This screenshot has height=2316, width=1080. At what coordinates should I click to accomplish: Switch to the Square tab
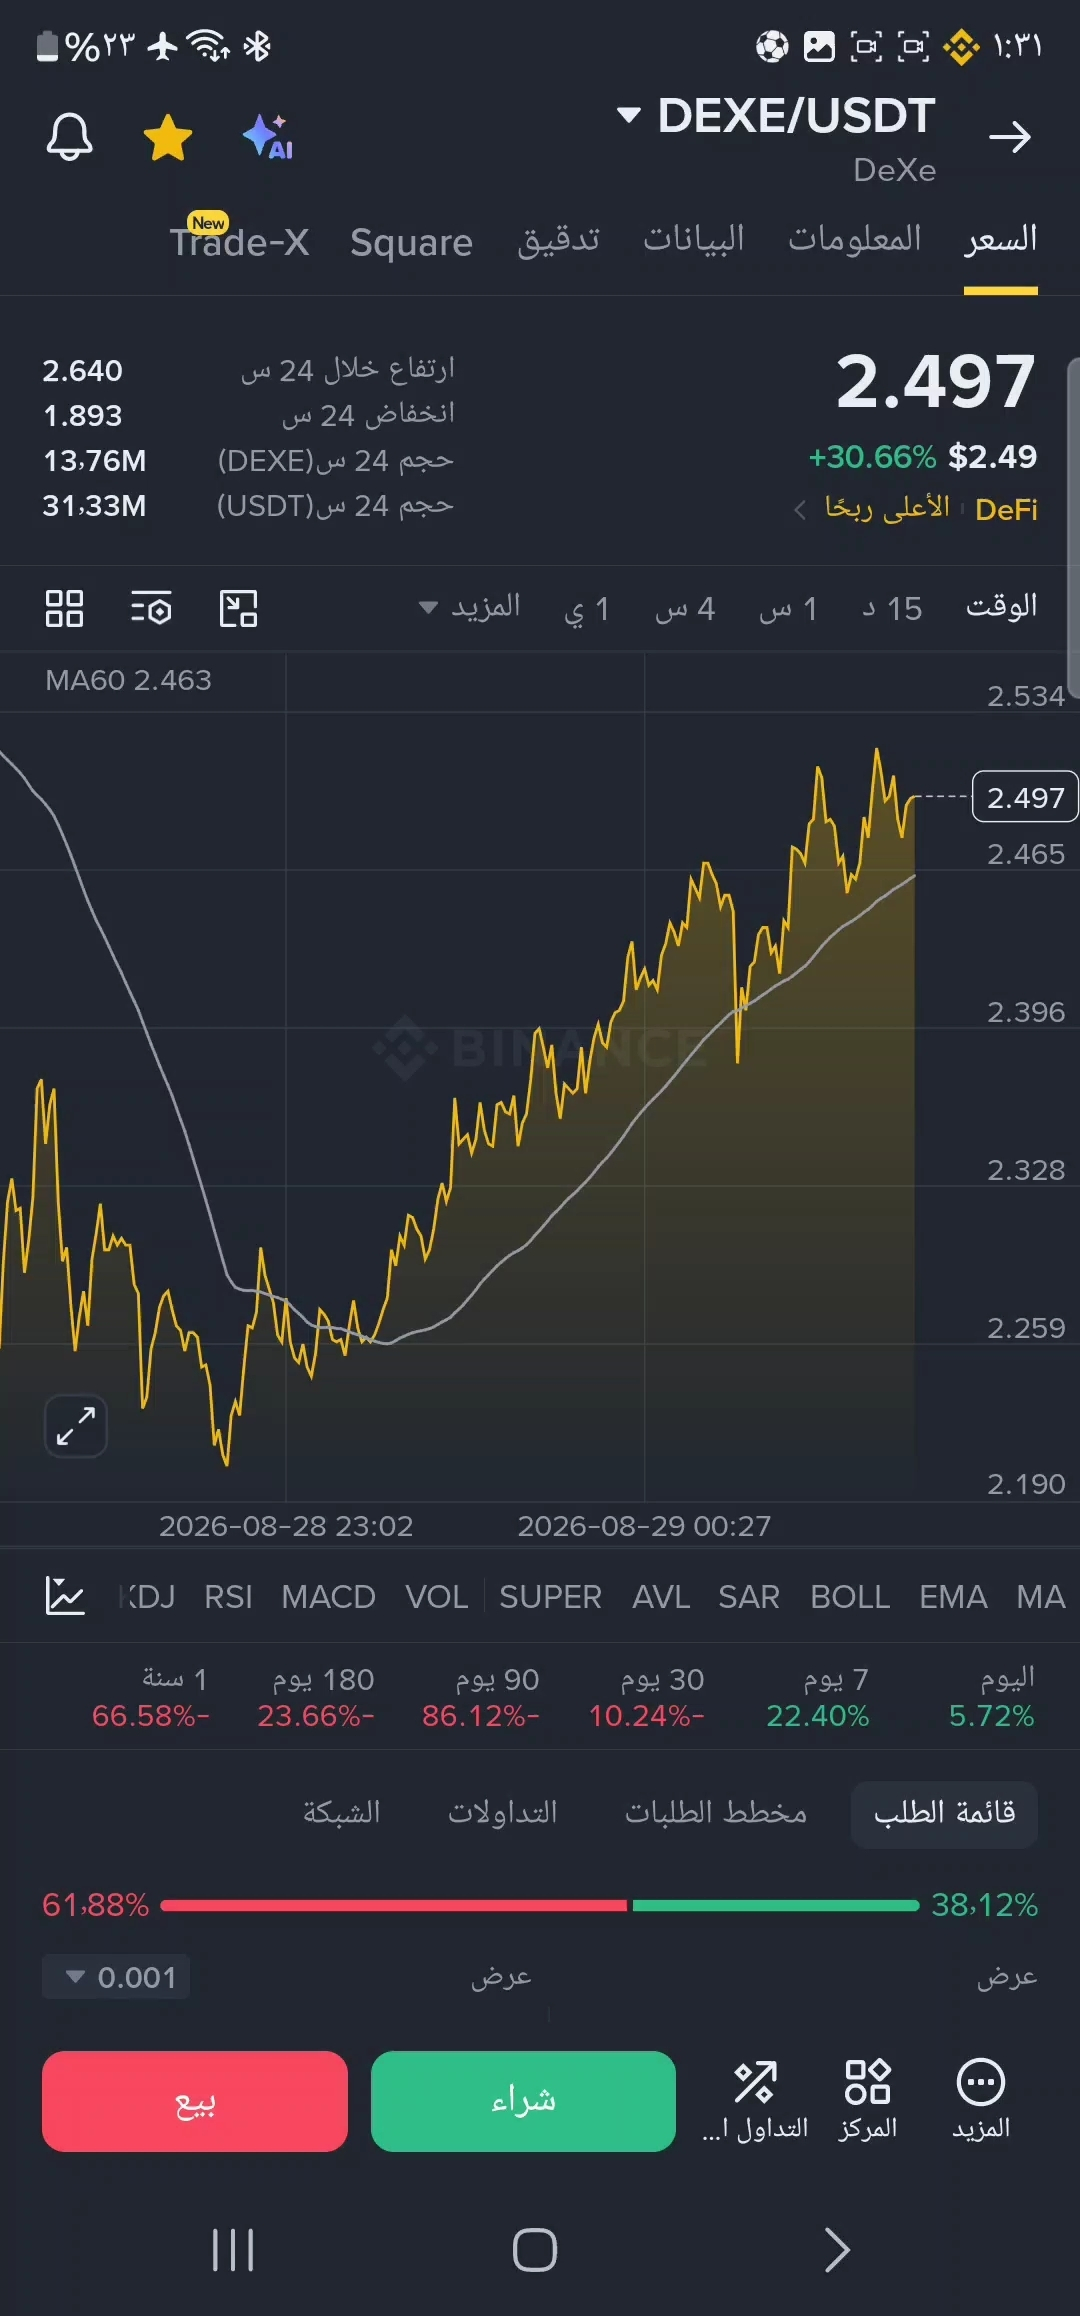[411, 242]
